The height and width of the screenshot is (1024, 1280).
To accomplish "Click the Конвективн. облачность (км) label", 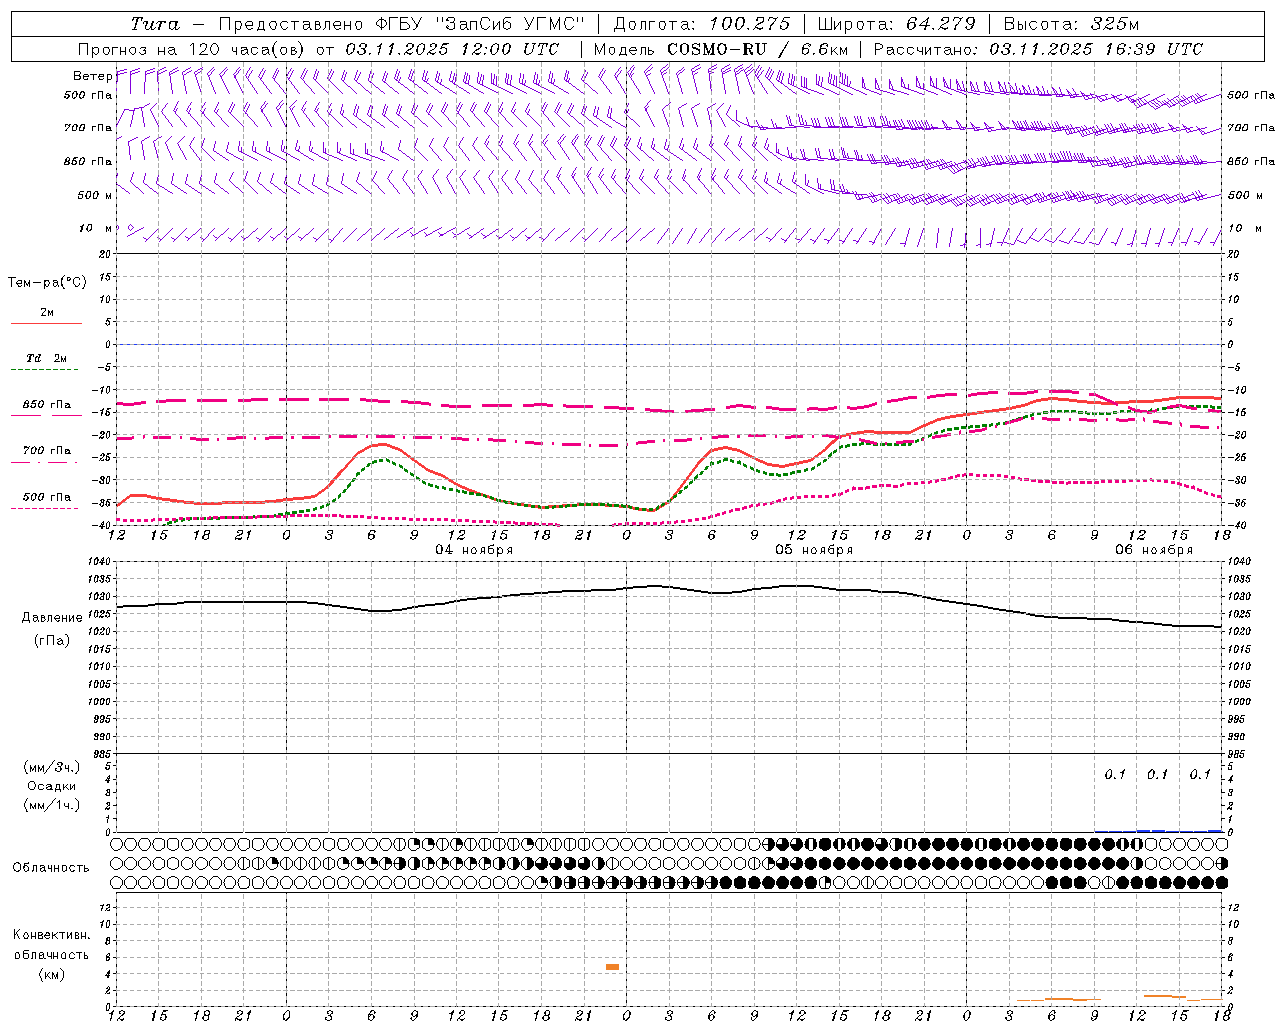I will (x=51, y=955).
